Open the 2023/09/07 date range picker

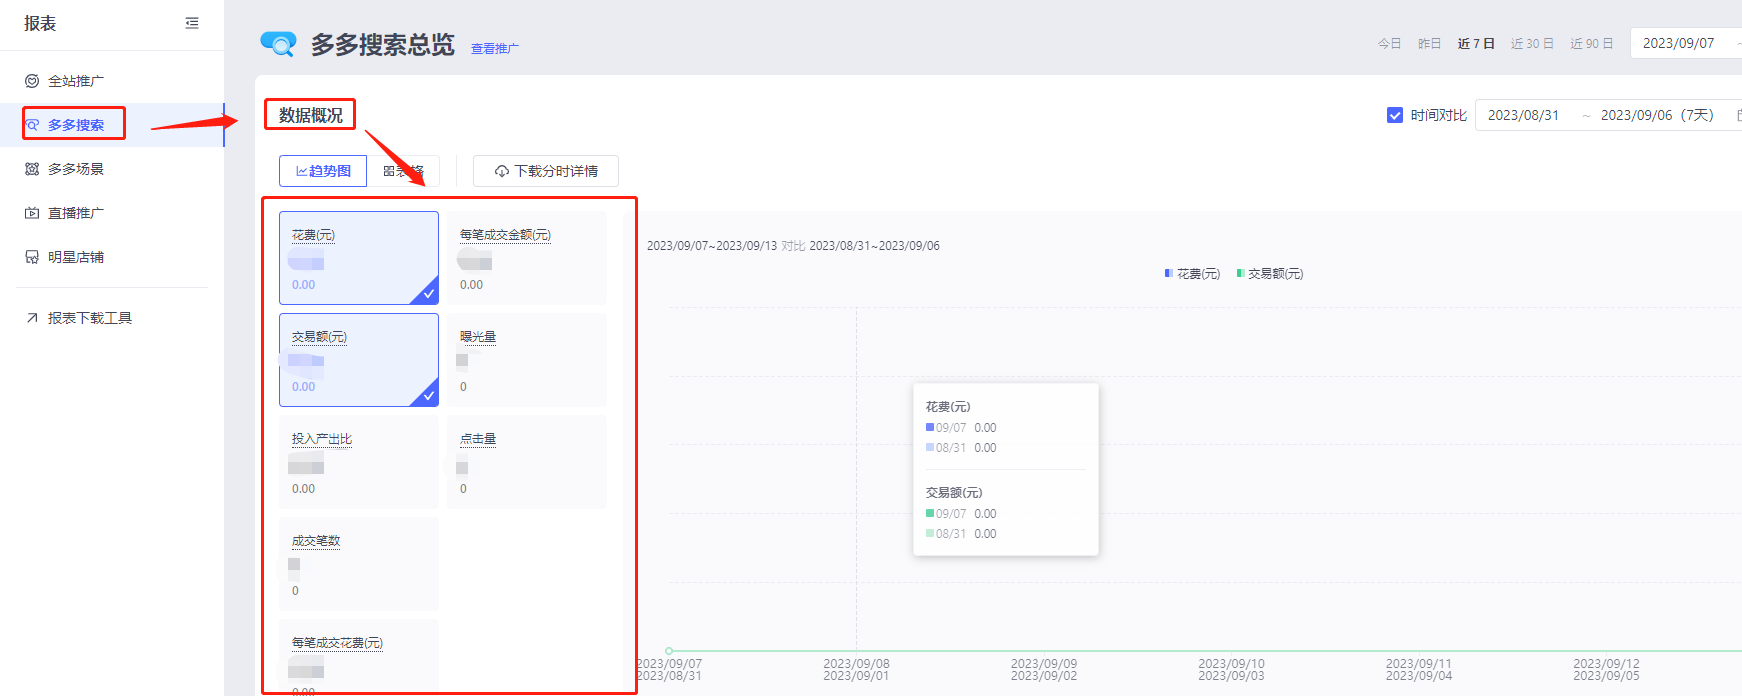coord(1678,43)
